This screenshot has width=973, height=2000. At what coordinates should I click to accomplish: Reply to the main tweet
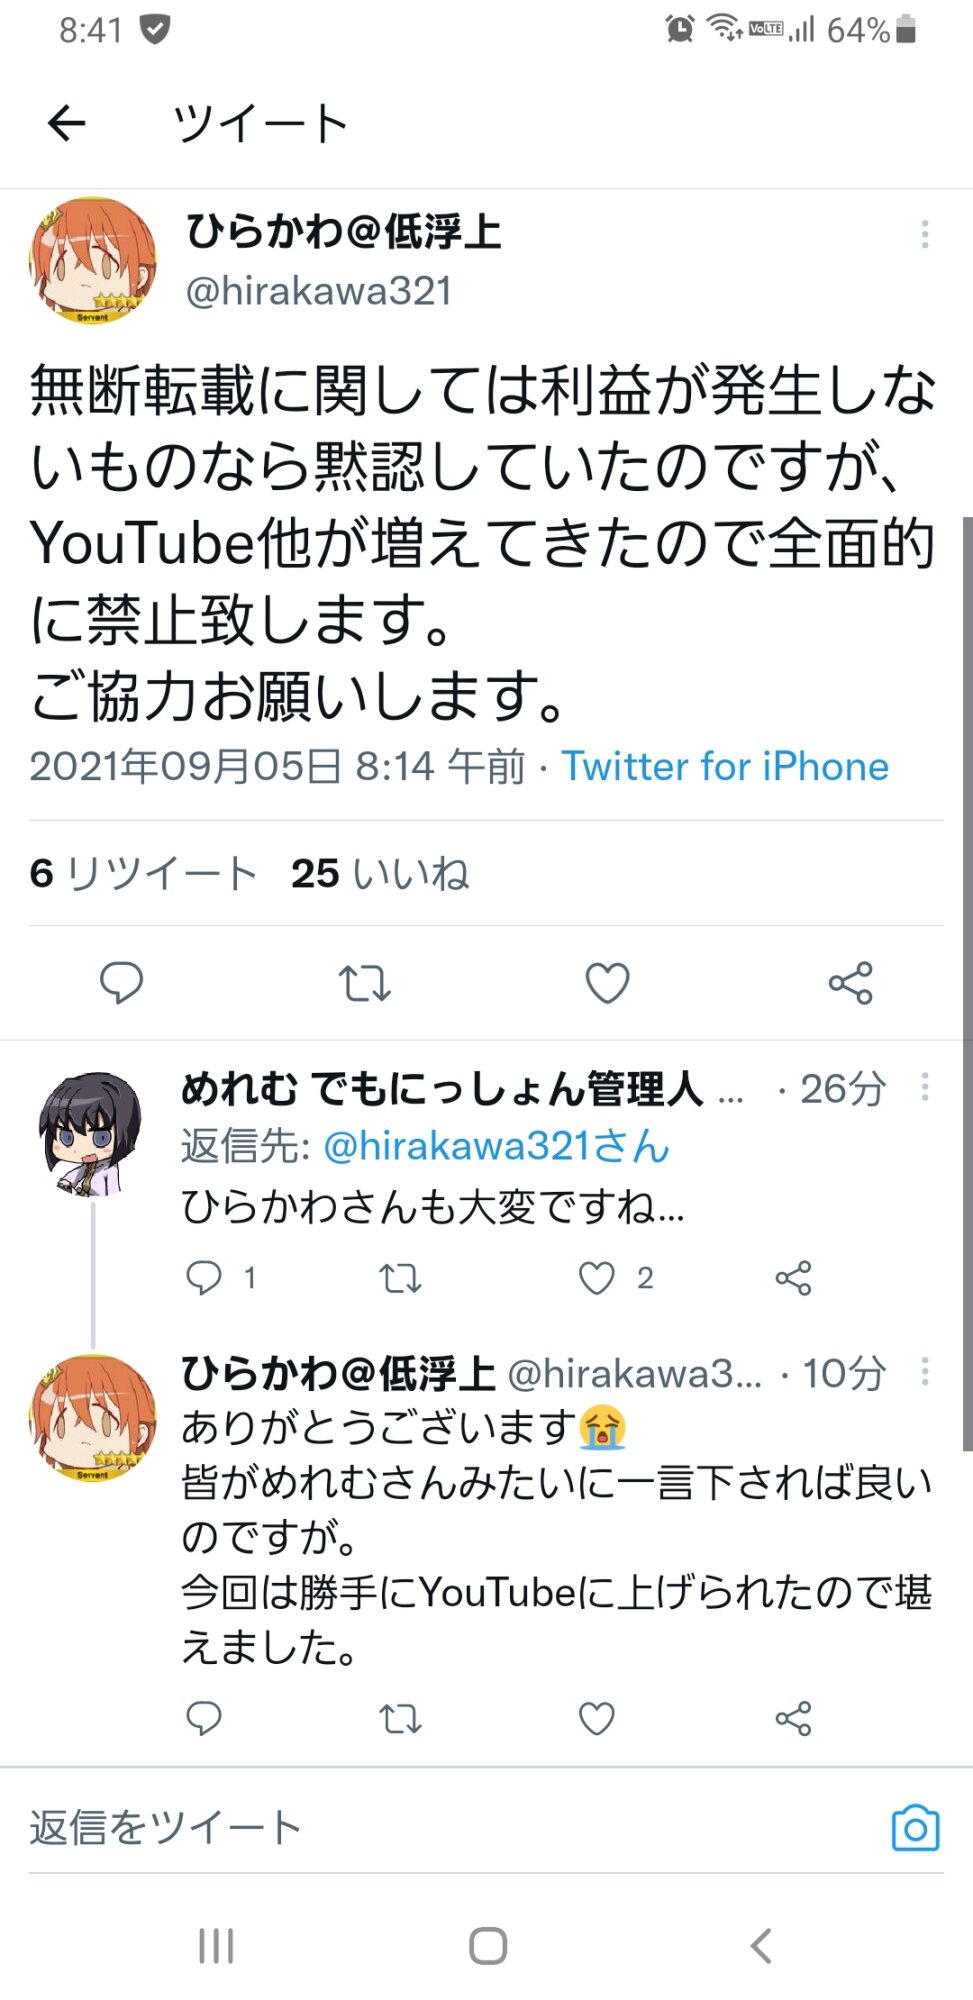pyautogui.click(x=122, y=982)
